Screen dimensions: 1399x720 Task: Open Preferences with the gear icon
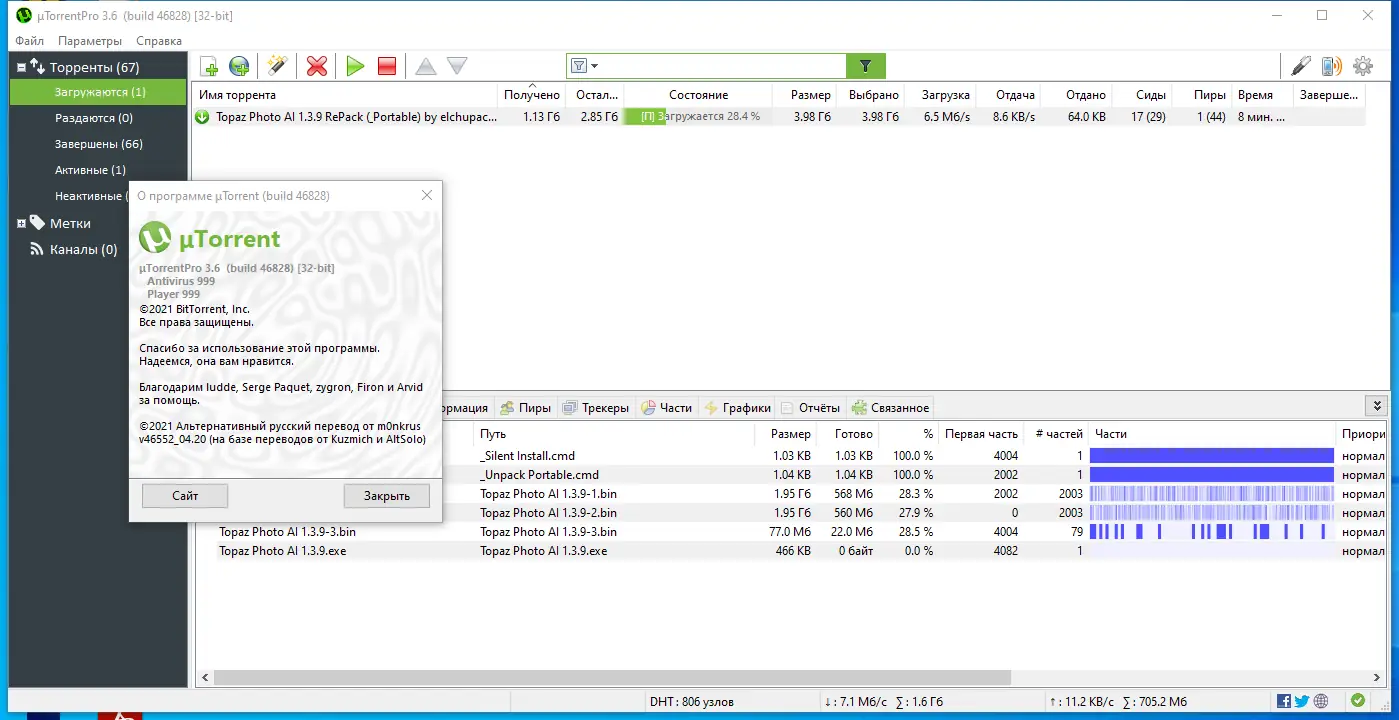pyautogui.click(x=1363, y=67)
